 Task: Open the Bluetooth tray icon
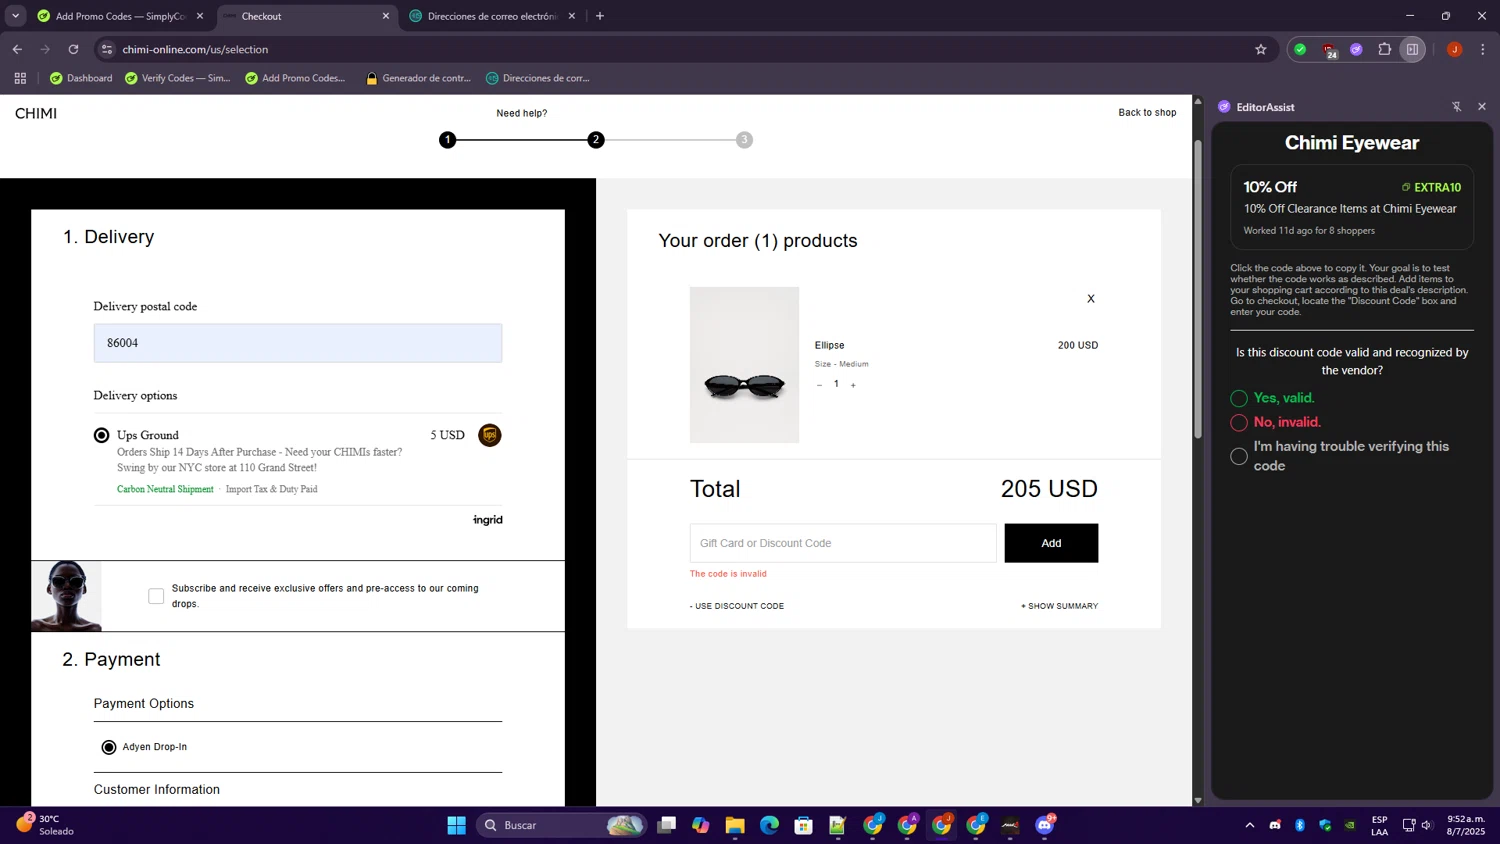(x=1300, y=825)
